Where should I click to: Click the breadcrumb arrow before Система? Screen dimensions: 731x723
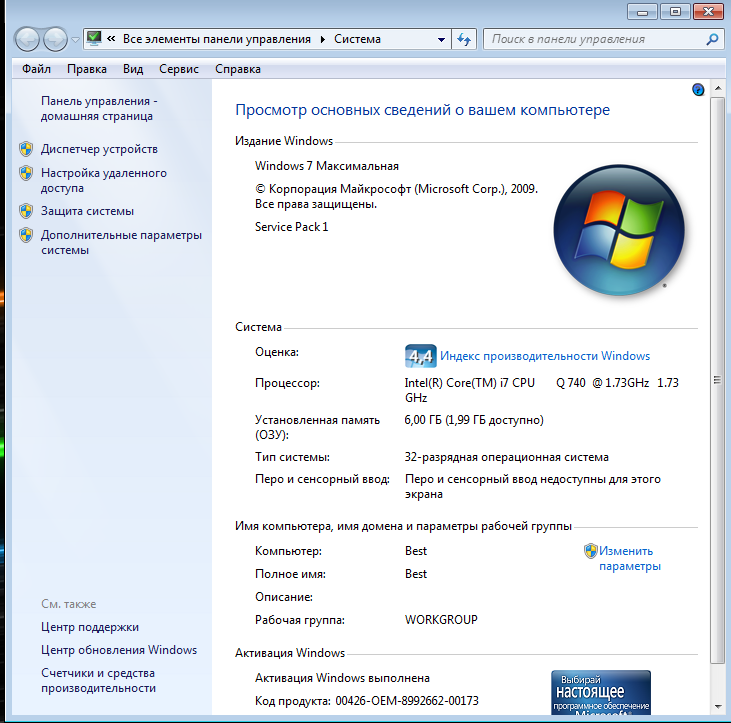[x=322, y=40]
